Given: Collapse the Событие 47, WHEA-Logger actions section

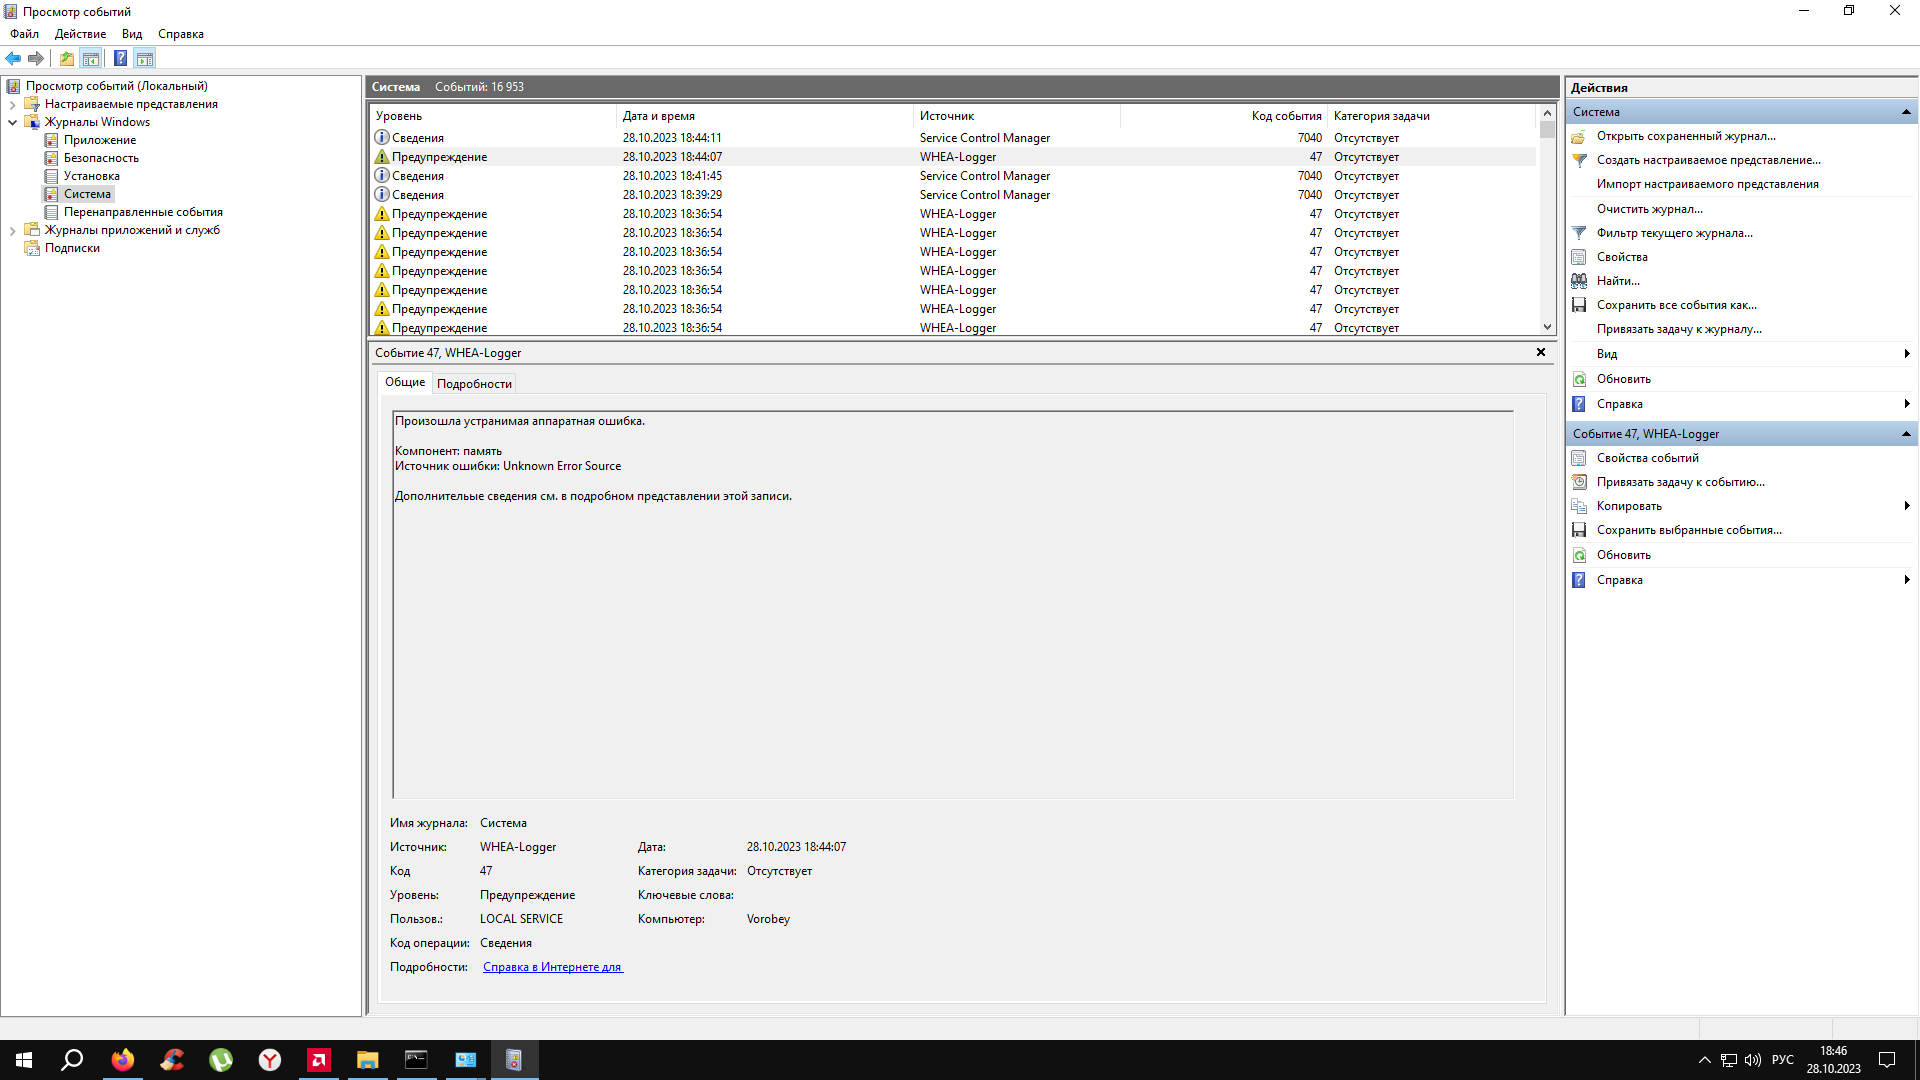Looking at the screenshot, I should 1906,434.
